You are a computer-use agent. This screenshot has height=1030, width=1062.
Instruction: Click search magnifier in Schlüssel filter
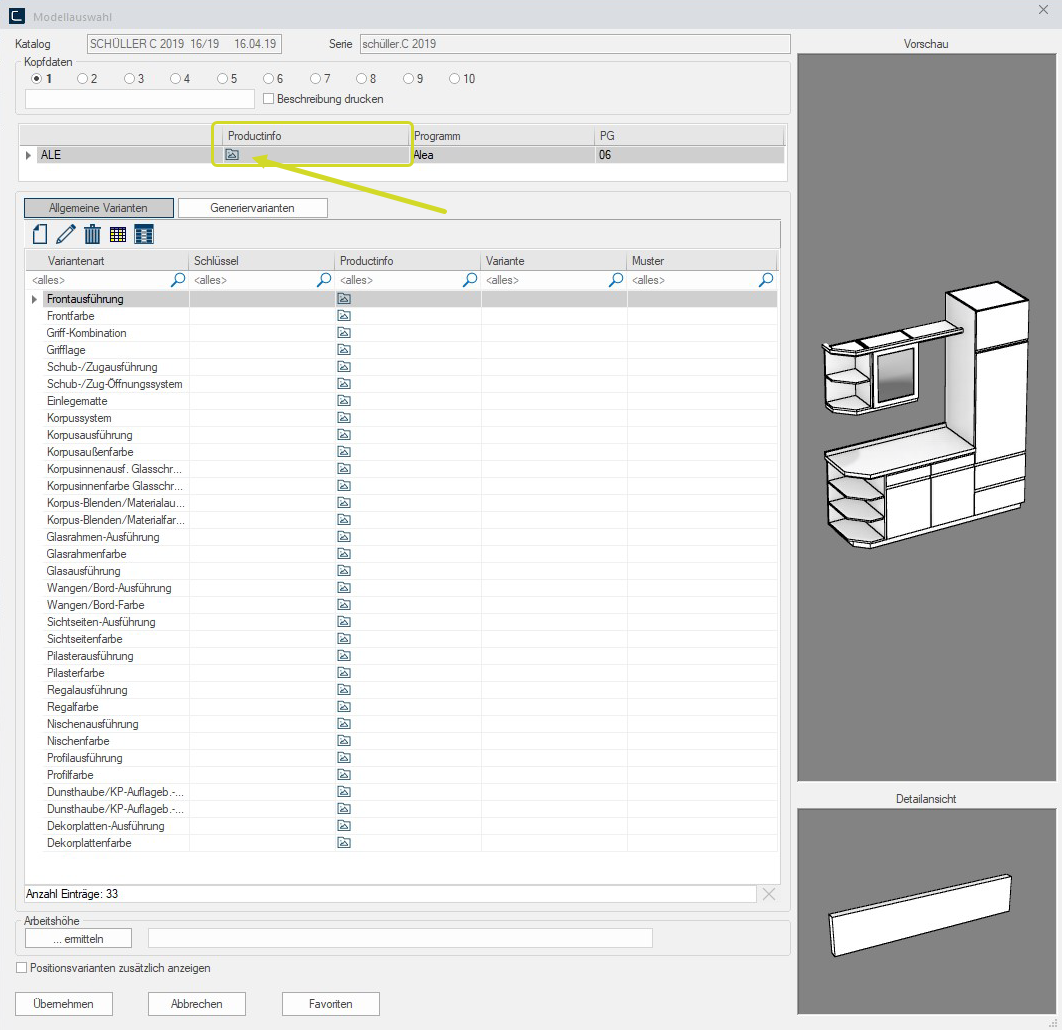click(324, 281)
